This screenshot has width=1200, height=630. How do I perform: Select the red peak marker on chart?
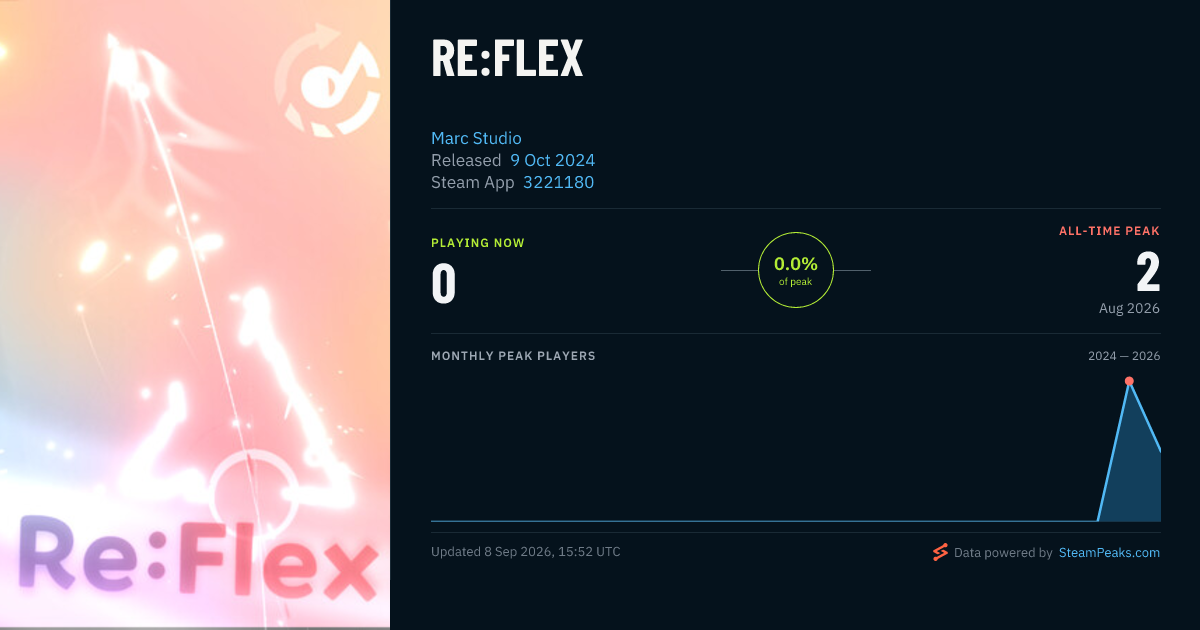point(1129,381)
